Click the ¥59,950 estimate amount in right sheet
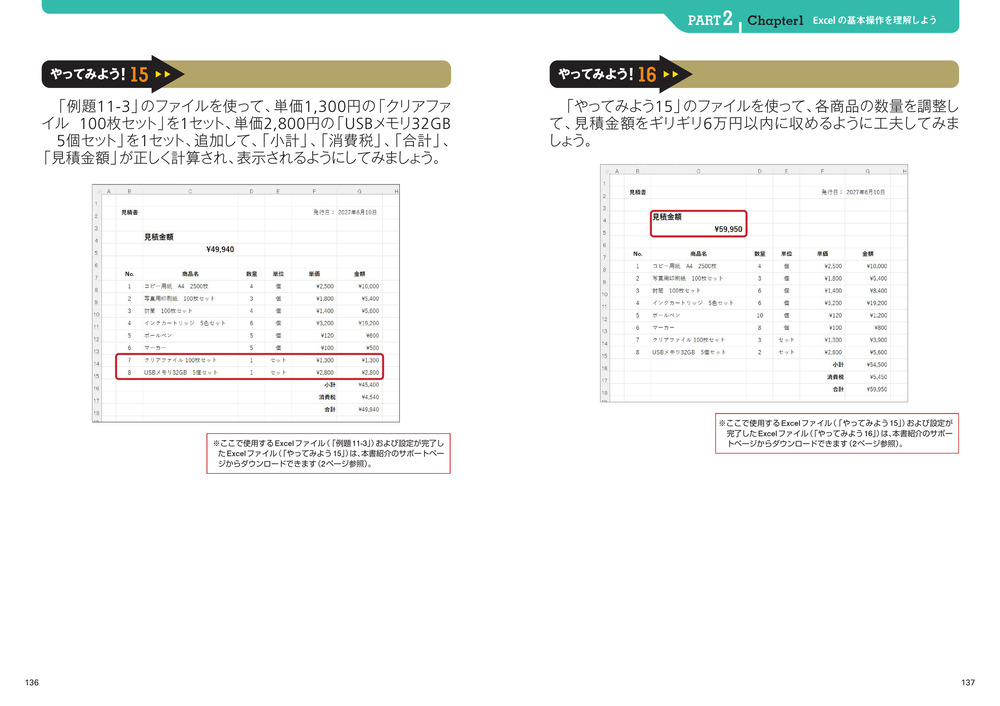Screen dimensions: 1000x706 point(728,229)
